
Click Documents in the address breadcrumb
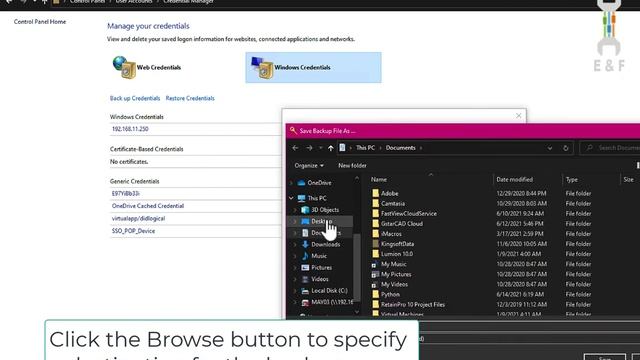(400, 148)
